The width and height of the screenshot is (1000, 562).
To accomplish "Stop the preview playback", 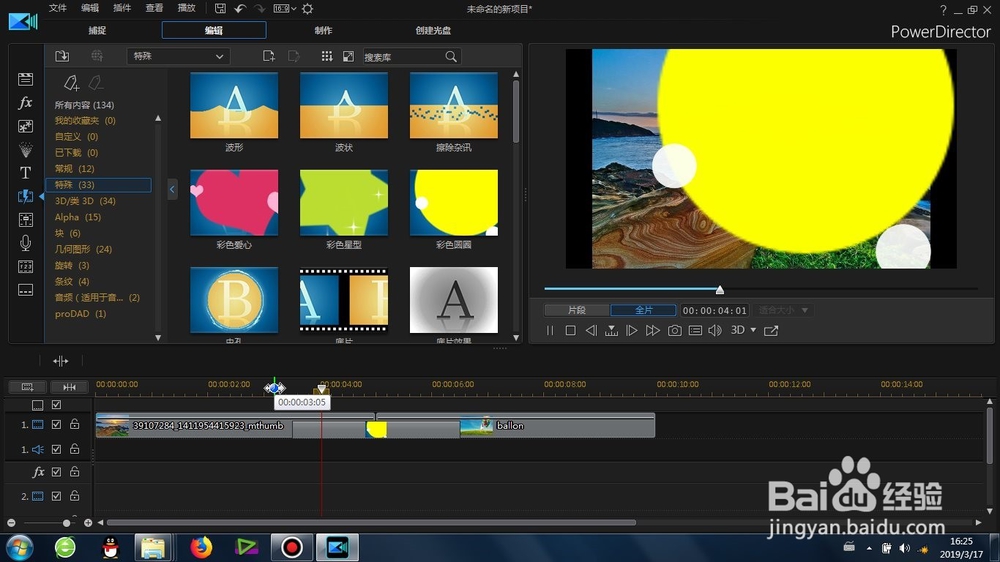I will coord(571,330).
